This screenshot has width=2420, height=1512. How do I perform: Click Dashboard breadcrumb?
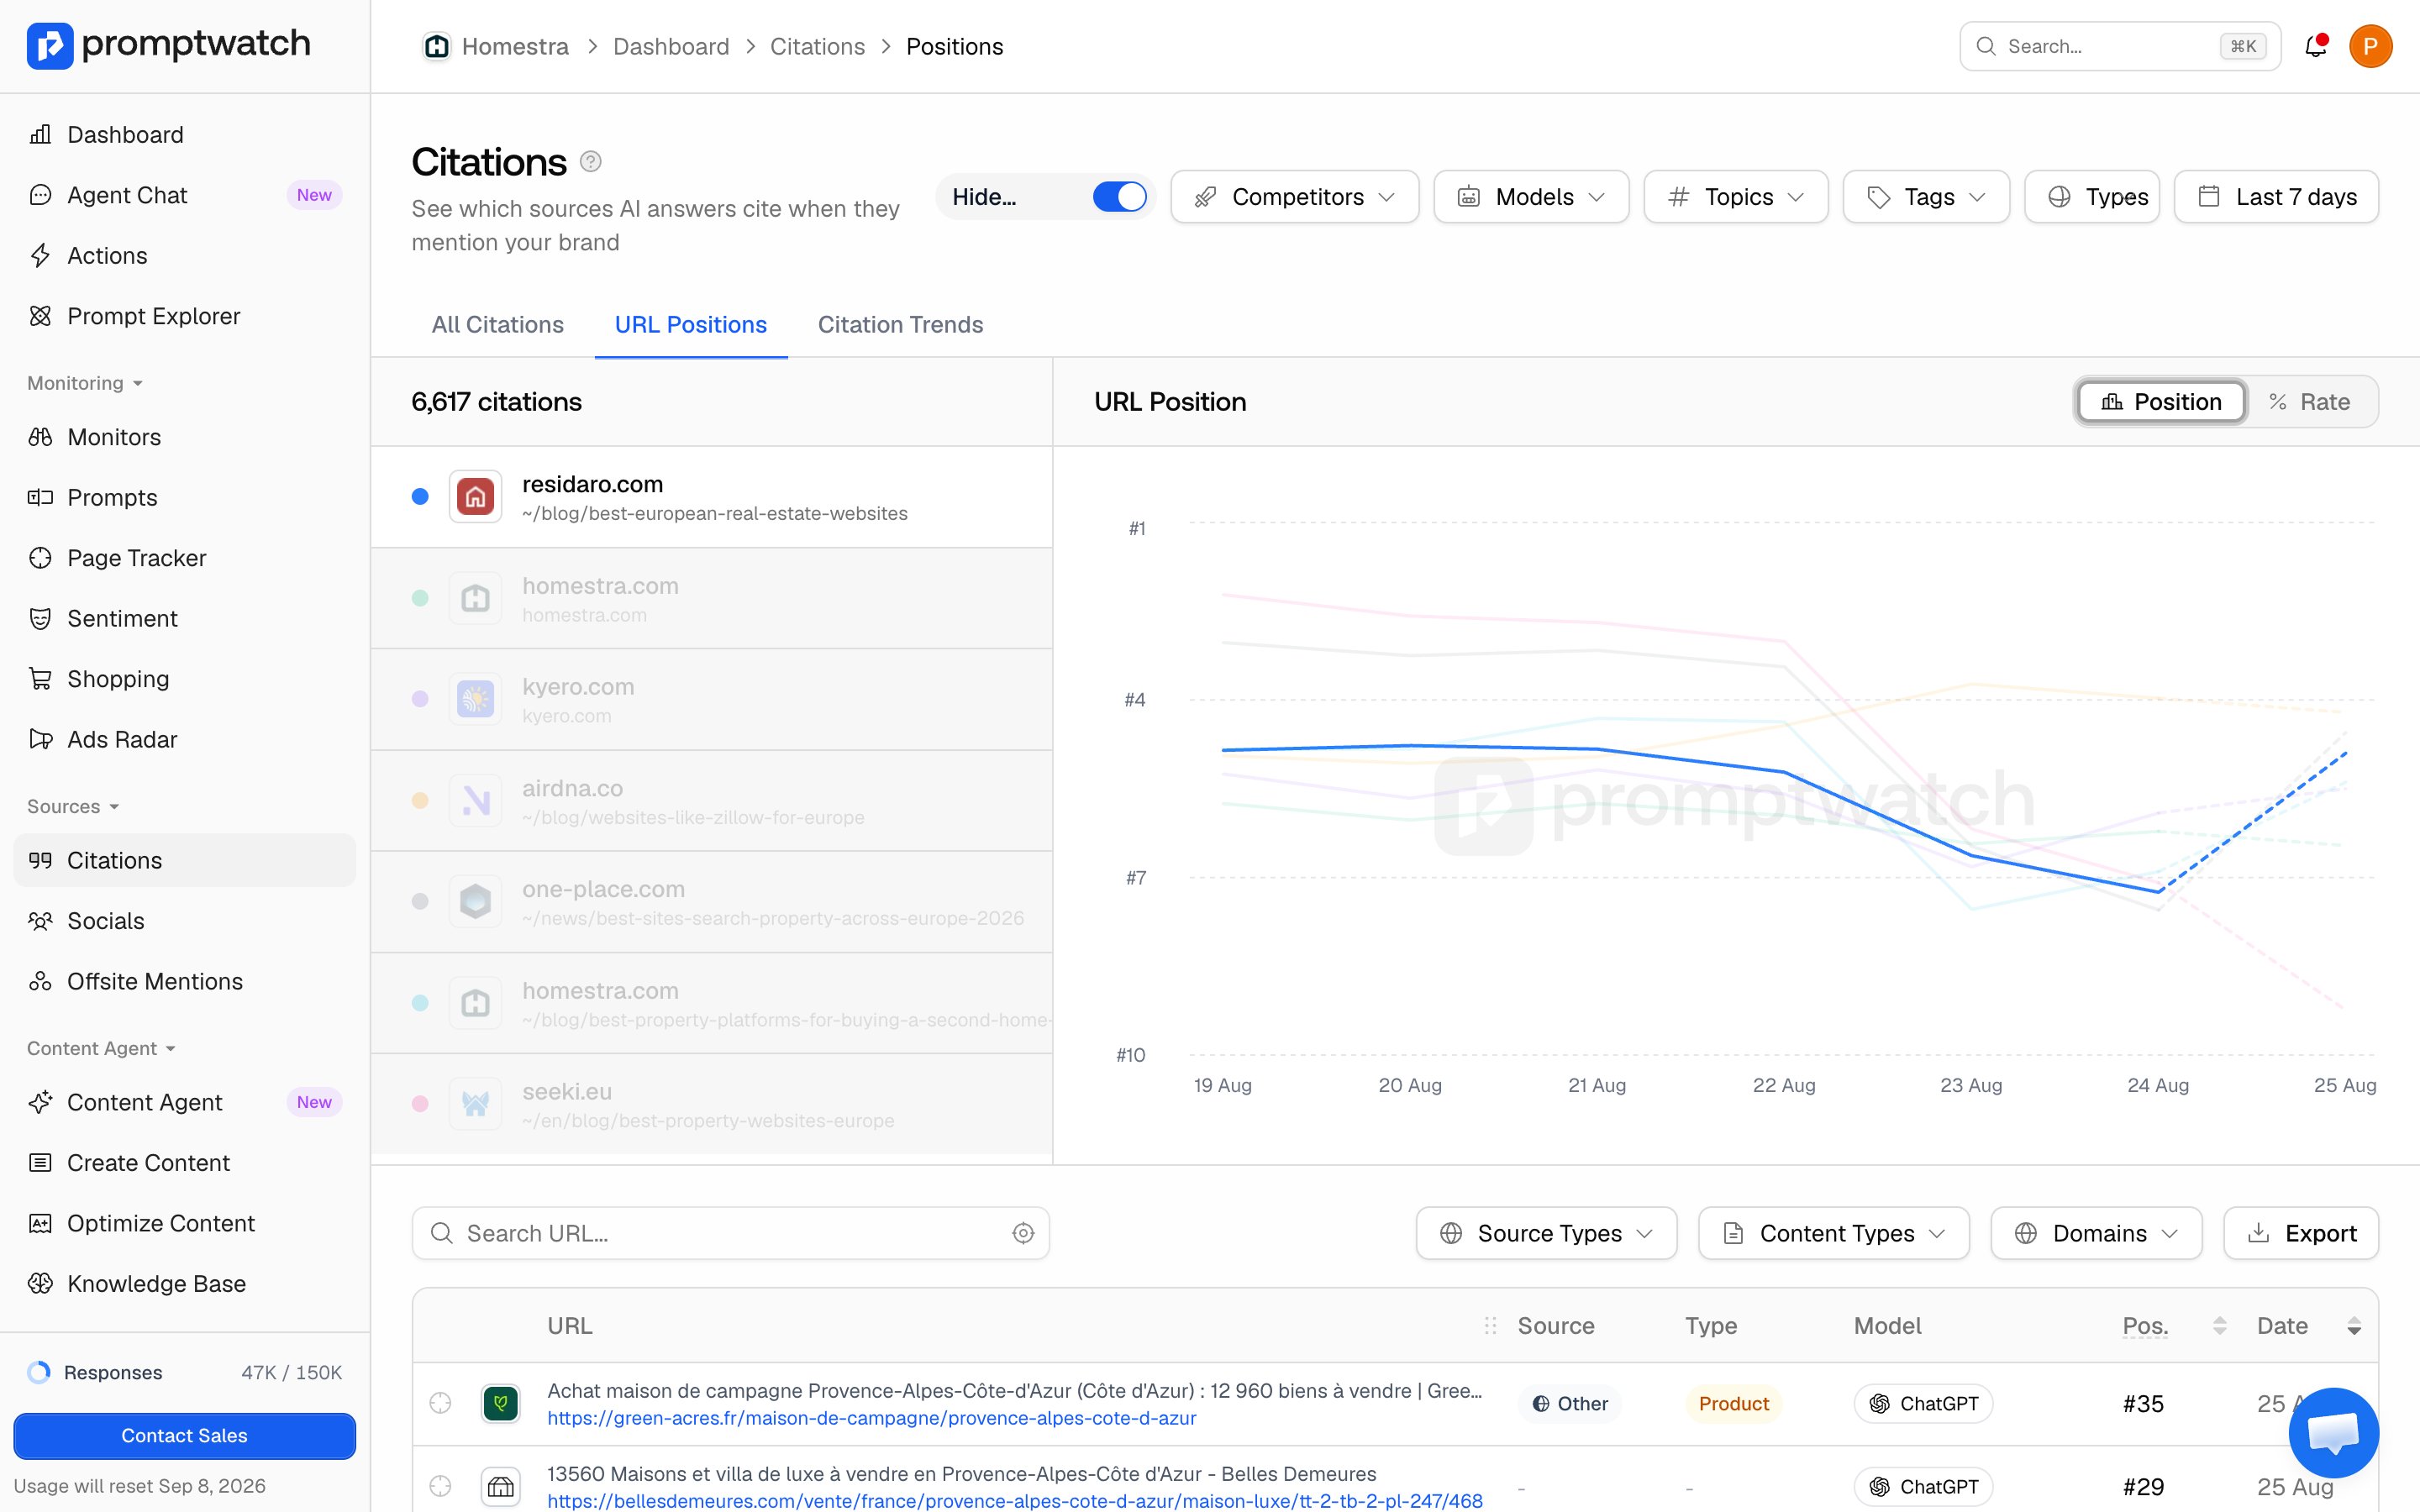(x=671, y=46)
